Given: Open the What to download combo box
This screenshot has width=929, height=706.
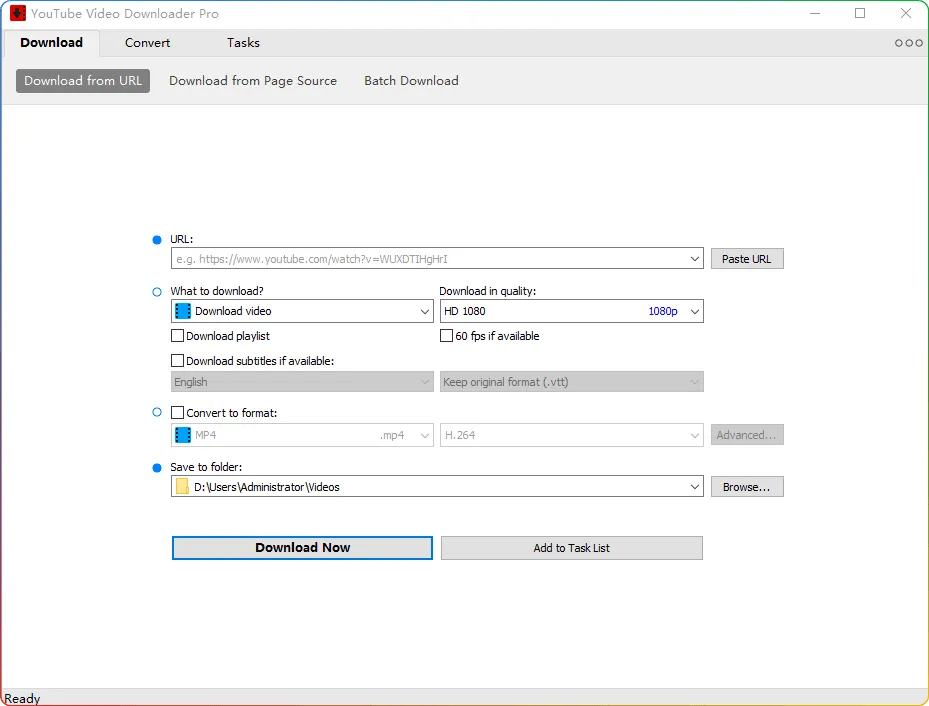Looking at the screenshot, I should 302,311.
